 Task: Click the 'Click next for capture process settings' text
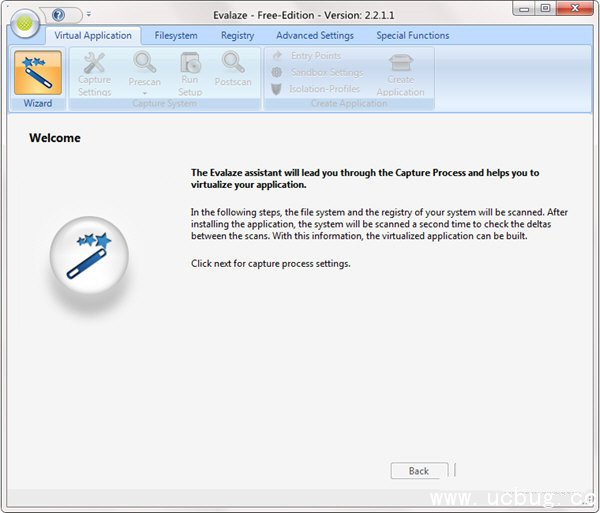pyautogui.click(x=271, y=264)
